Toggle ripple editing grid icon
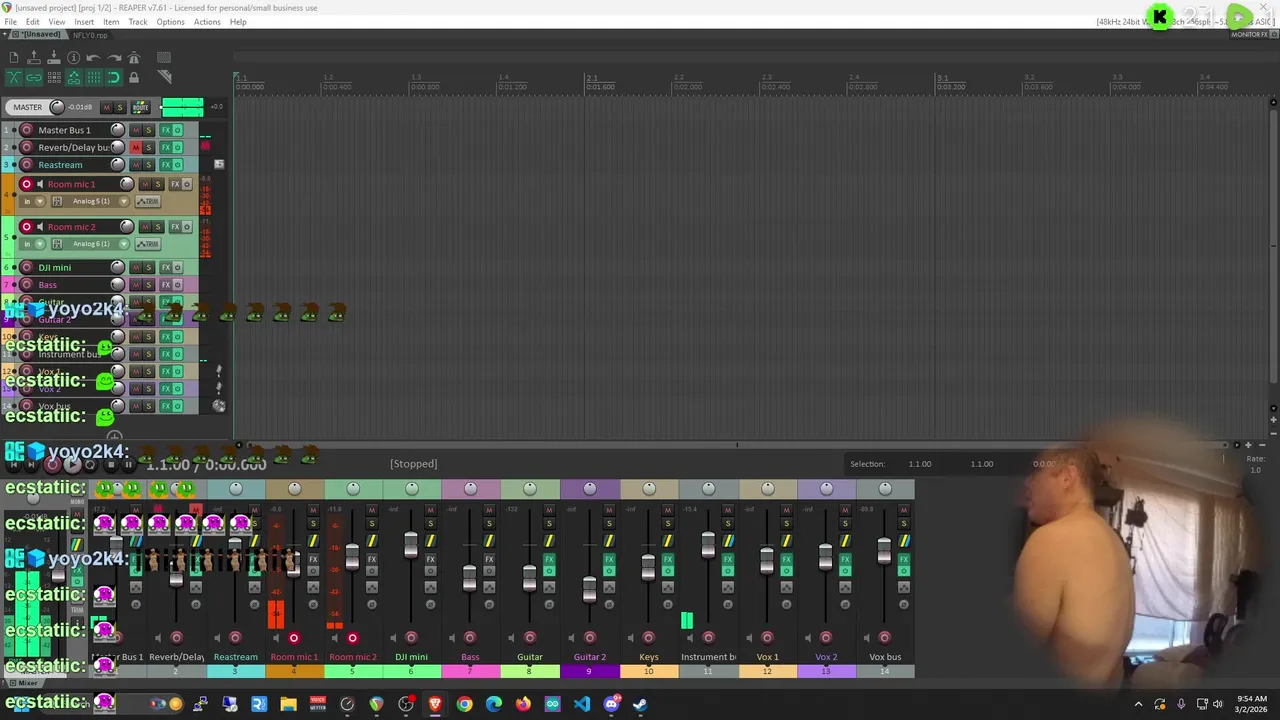Image resolution: width=1280 pixels, height=720 pixels. tap(54, 77)
